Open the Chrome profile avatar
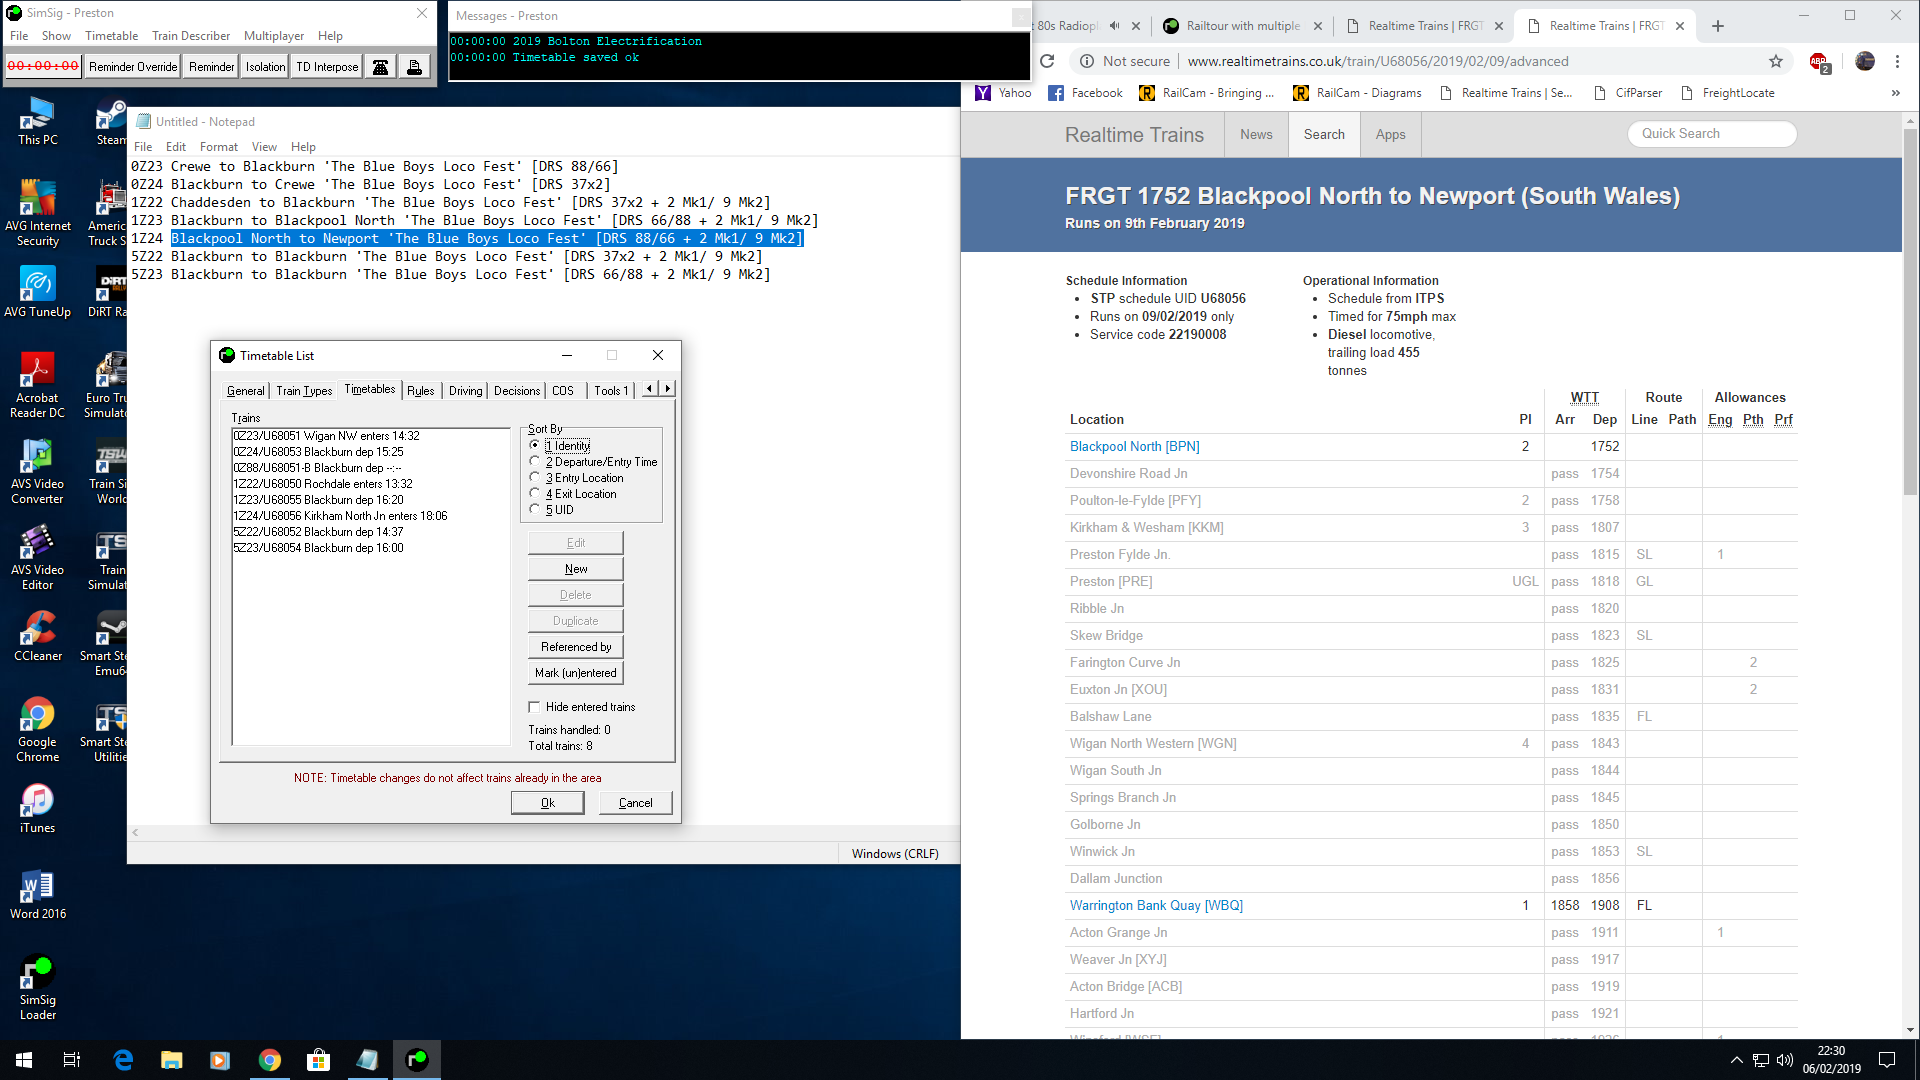 [1865, 61]
